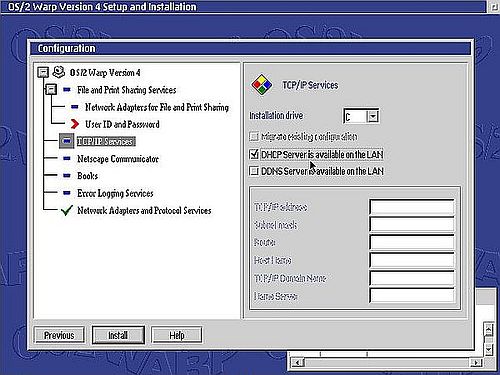The width and height of the screenshot is (500, 375).
Task: Click the background window's horizontal scrollbar left arrow
Action: tap(298, 362)
